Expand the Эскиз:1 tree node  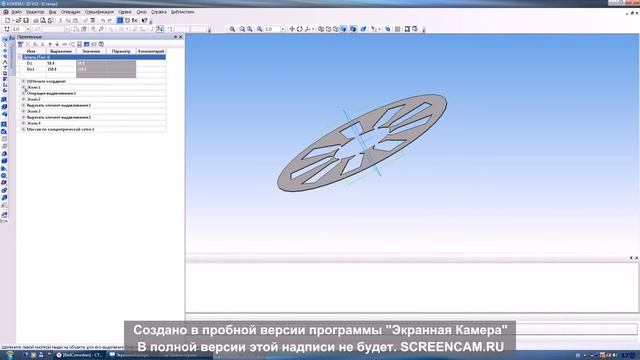pos(24,87)
